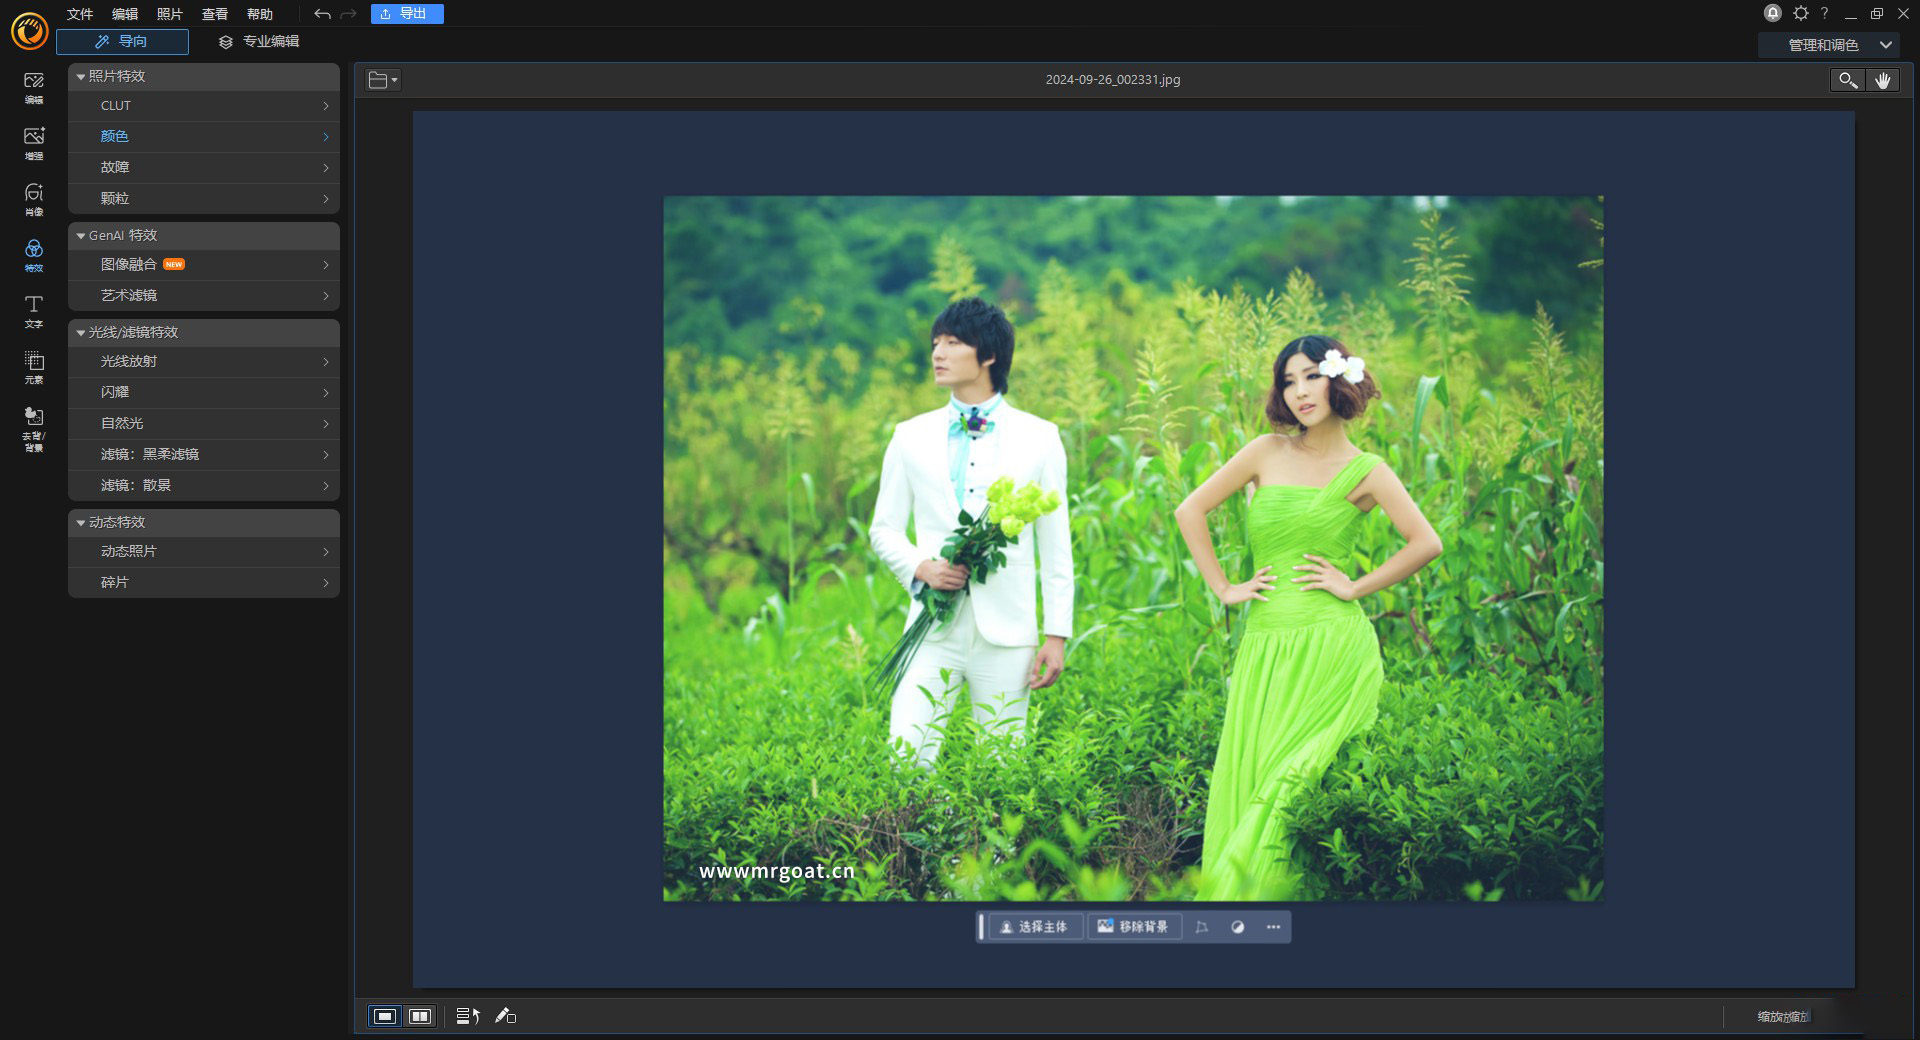This screenshot has width=1920, height=1040.
Task: Toggle the pencil edit overlay icon
Action: click(x=506, y=1017)
